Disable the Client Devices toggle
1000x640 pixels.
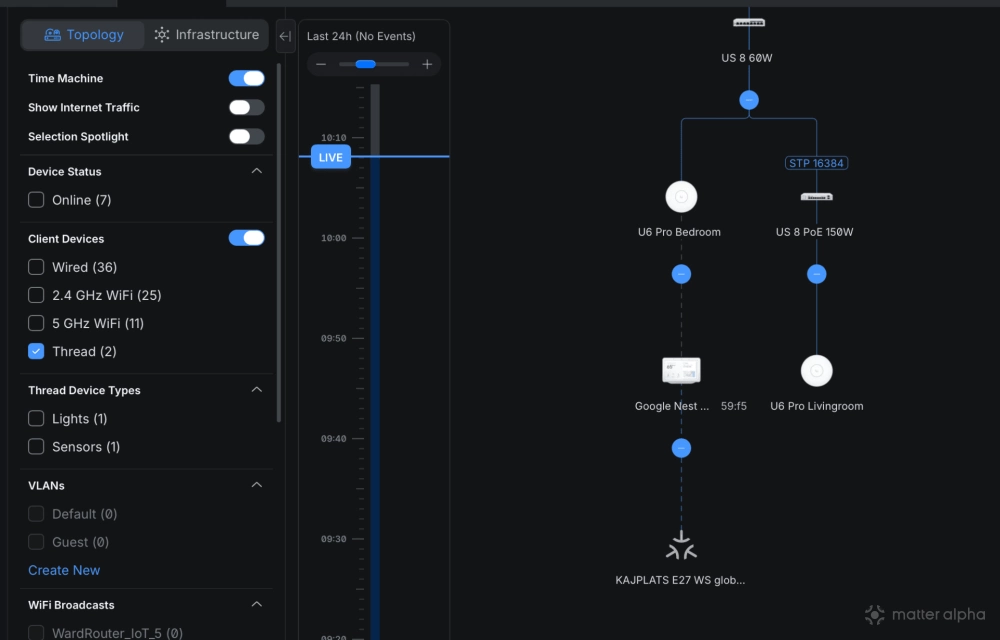click(x=246, y=238)
